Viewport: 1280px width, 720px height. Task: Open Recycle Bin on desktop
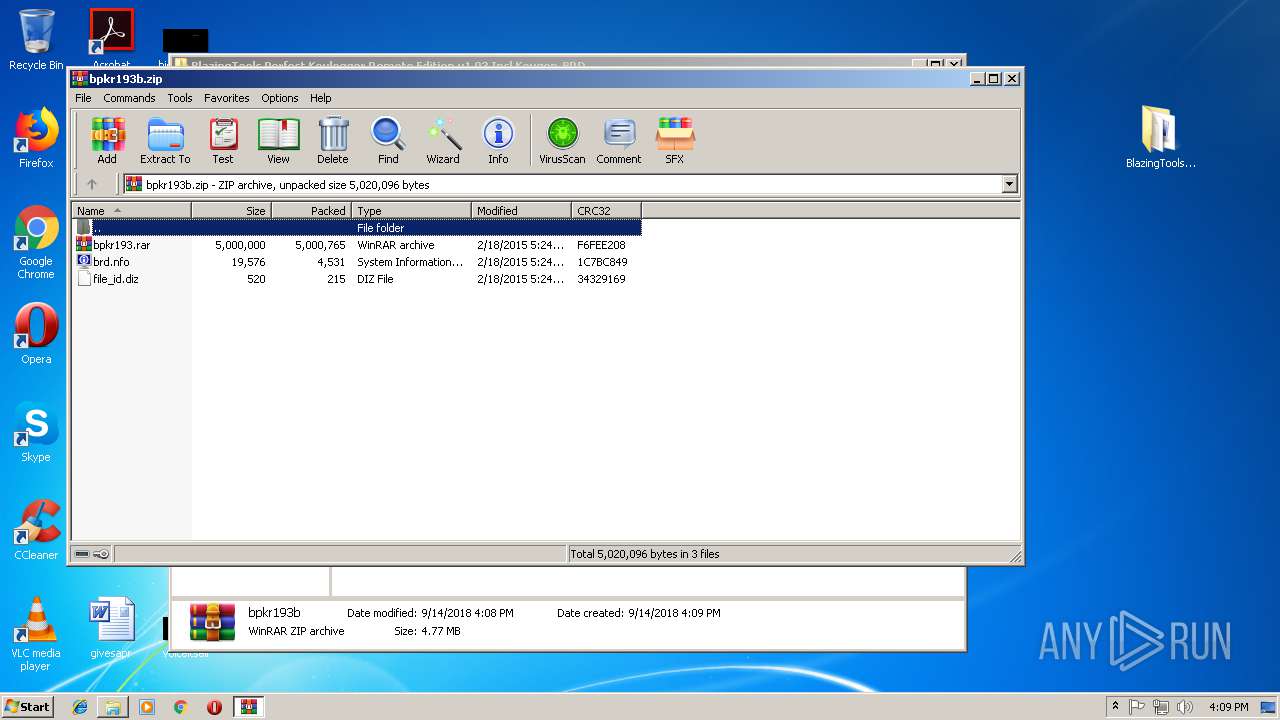tap(36, 40)
